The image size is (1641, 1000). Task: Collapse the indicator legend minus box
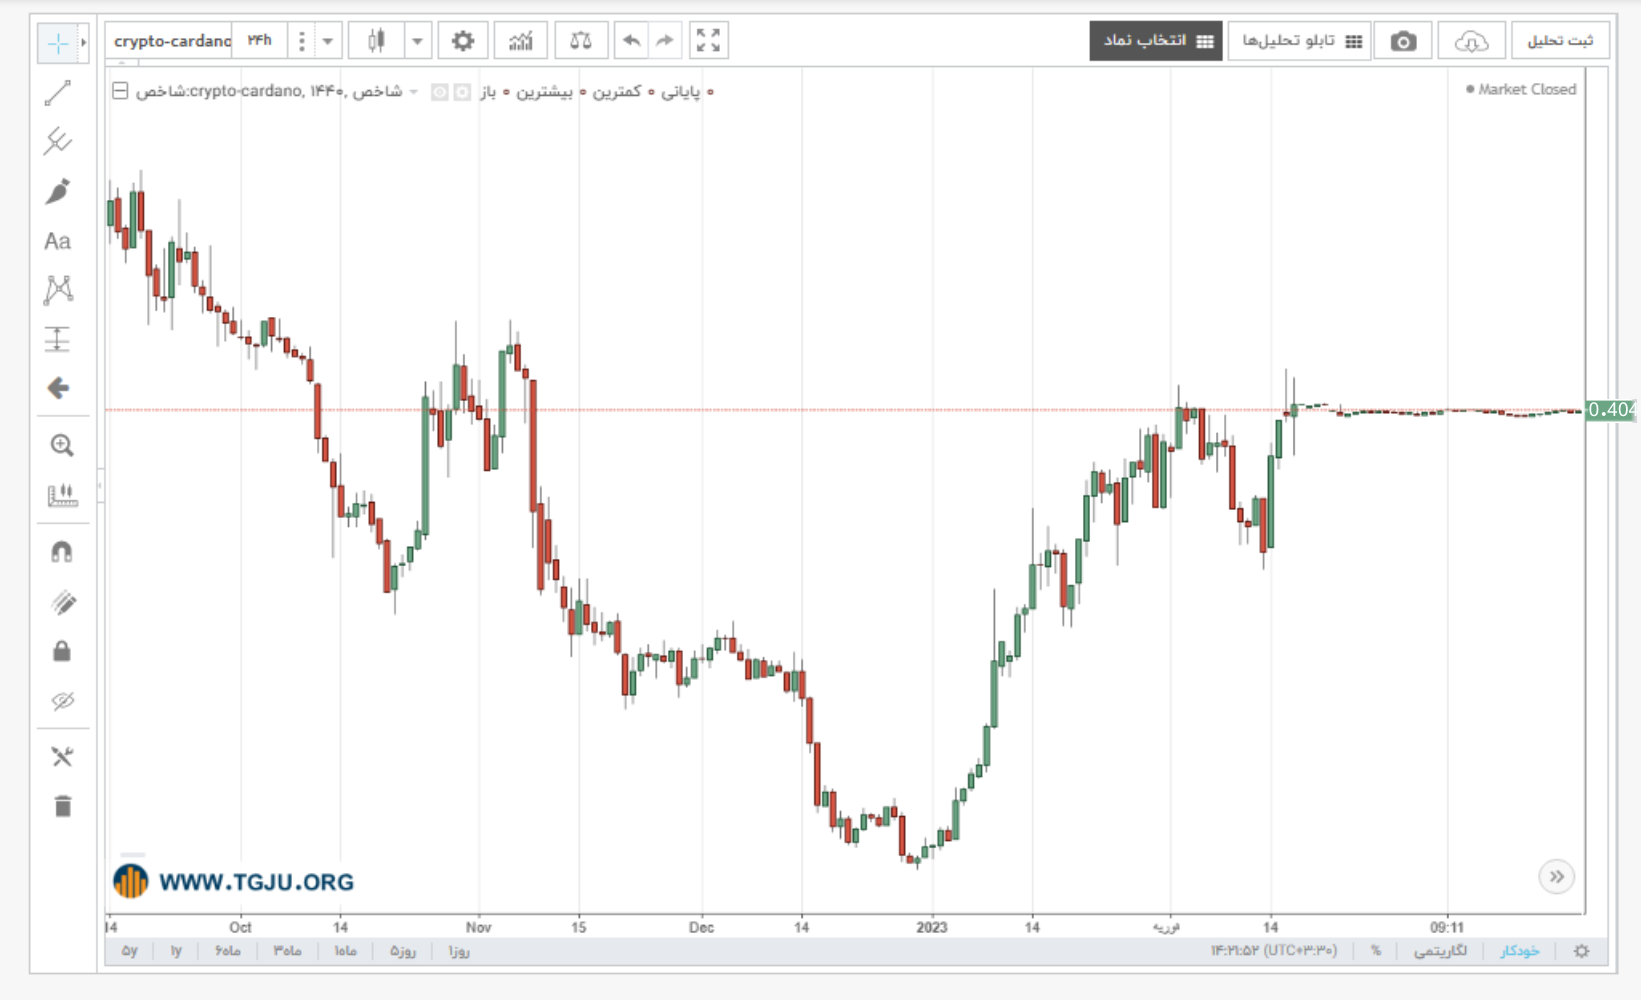120,91
